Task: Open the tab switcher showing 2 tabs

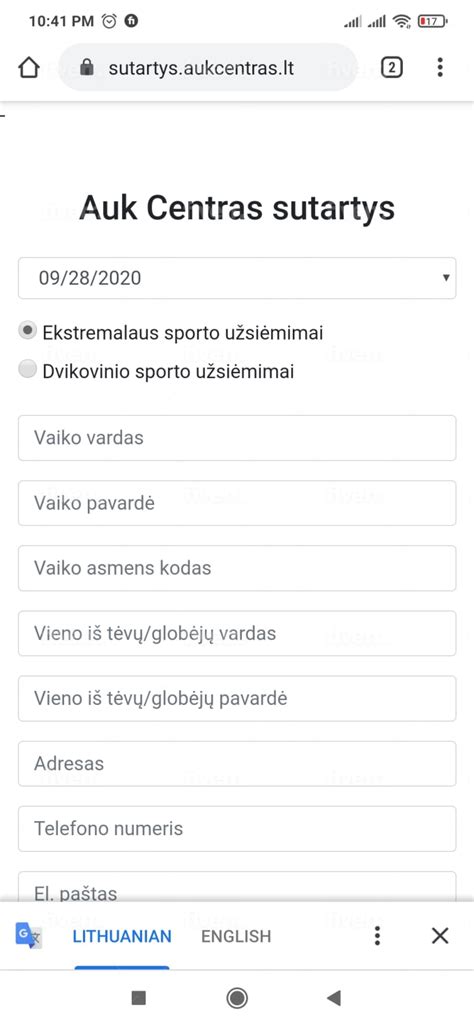Action: (392, 67)
